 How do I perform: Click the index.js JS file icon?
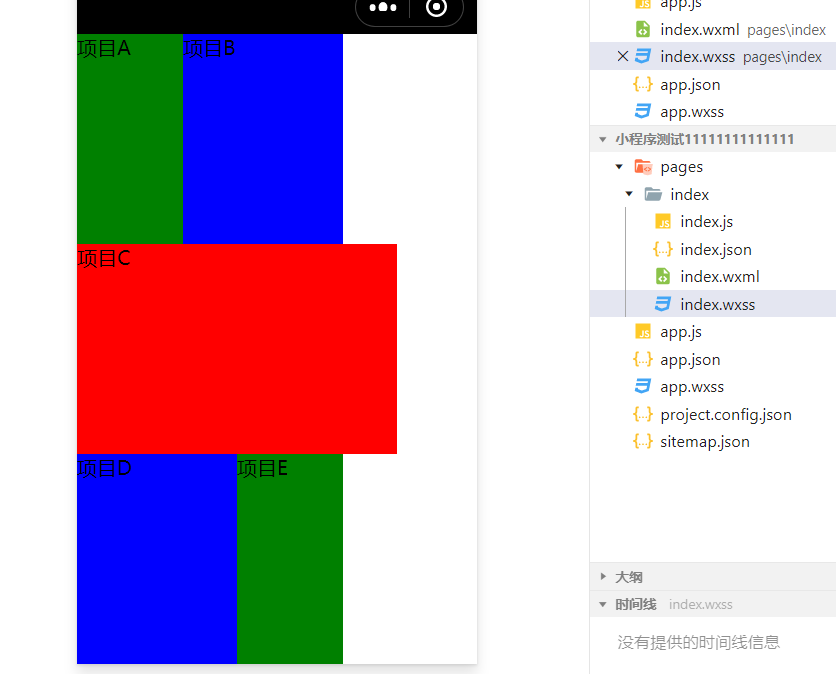click(x=663, y=222)
